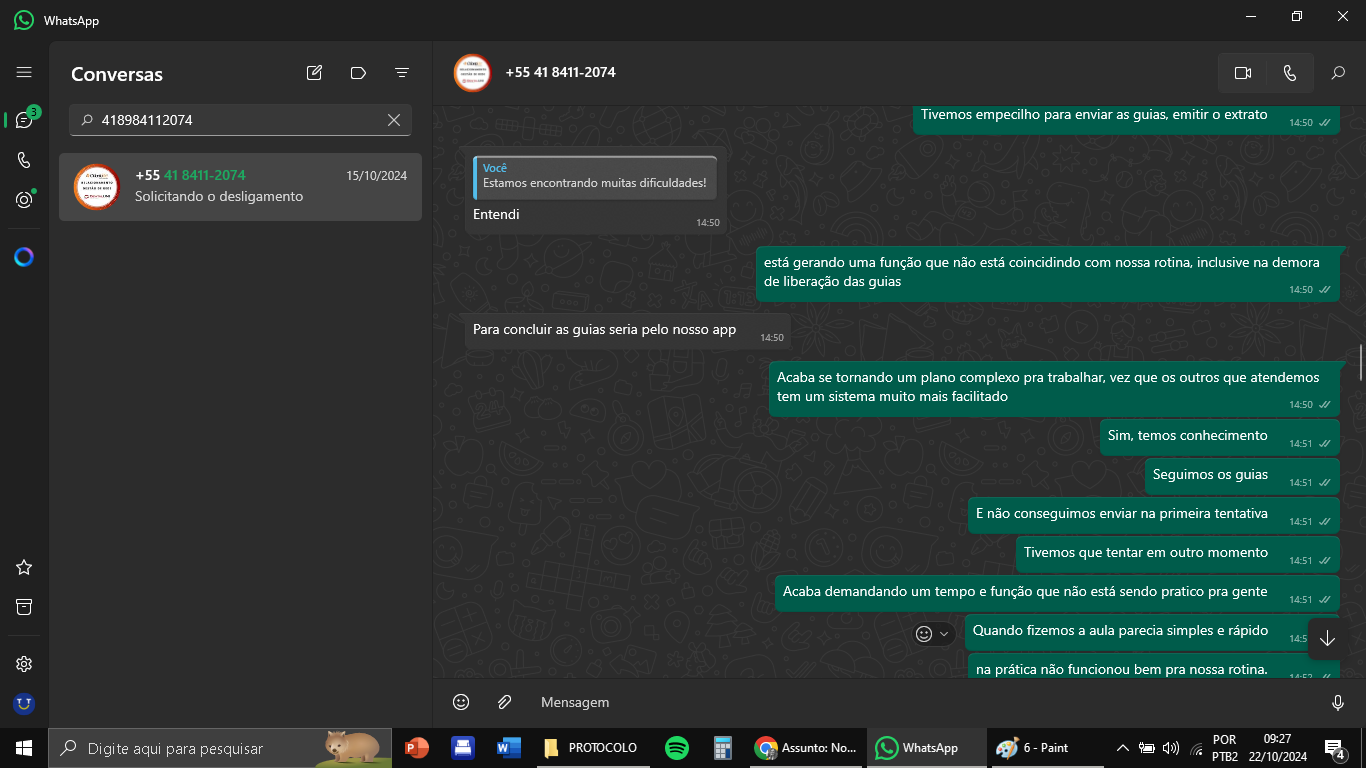1366x768 pixels.
Task: Open the PROTOCOLO folder in taskbar
Action: (x=591, y=748)
